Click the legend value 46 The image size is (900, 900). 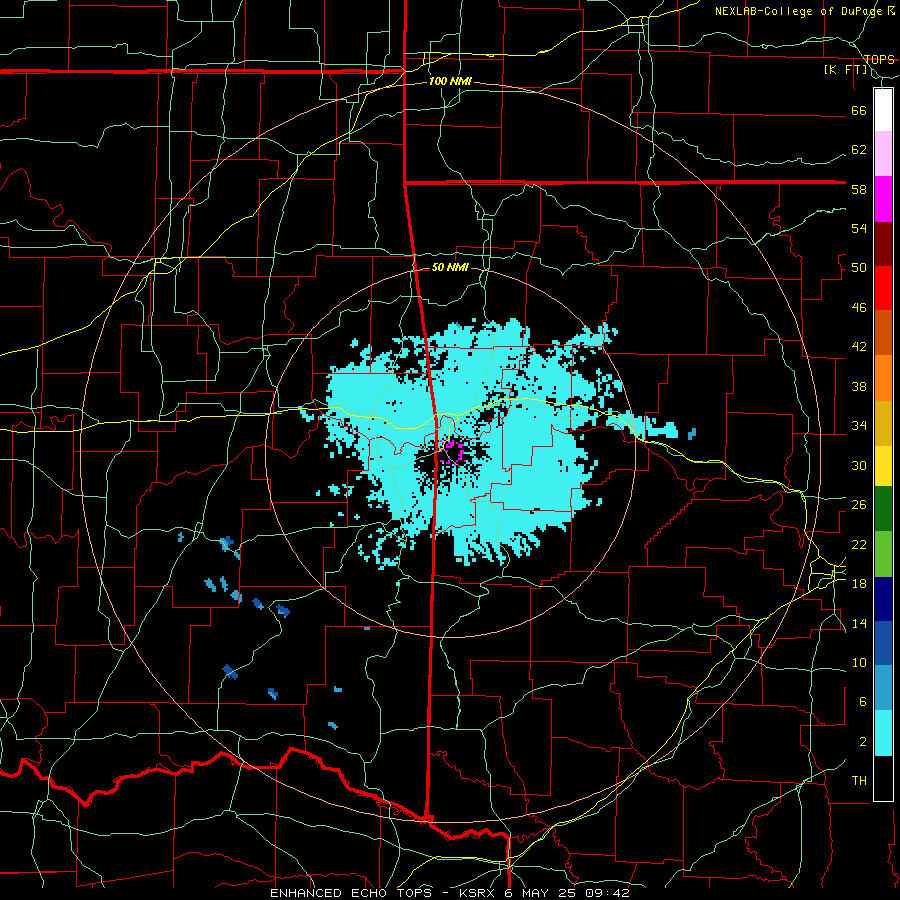tap(859, 308)
